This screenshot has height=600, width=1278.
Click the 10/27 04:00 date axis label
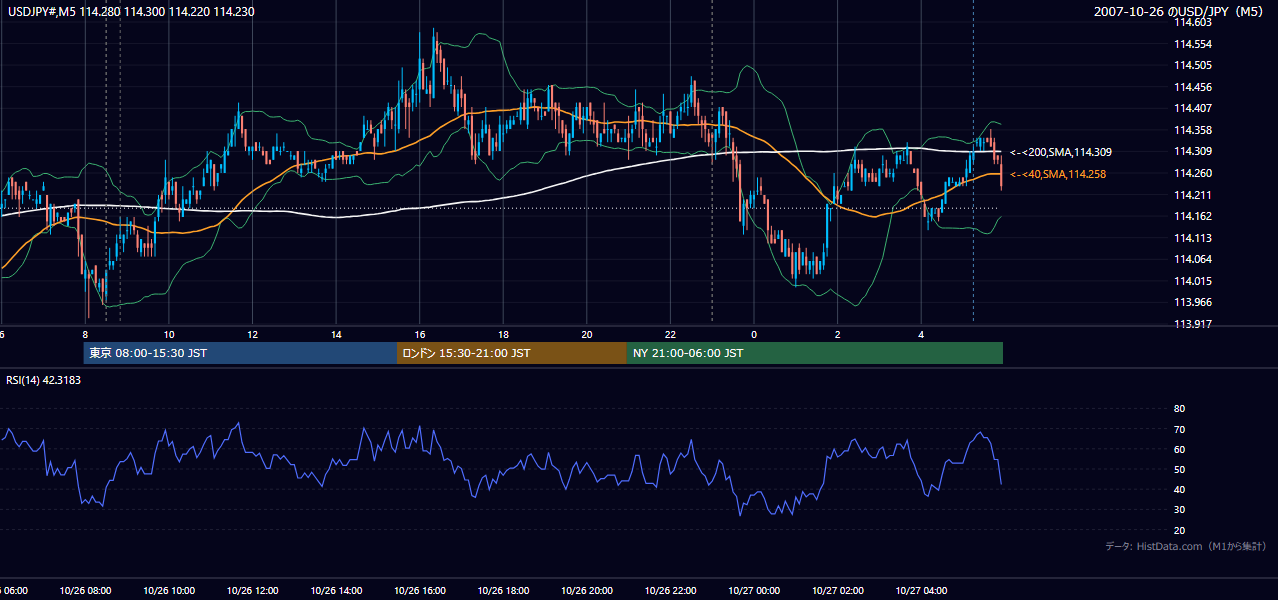pos(921,591)
